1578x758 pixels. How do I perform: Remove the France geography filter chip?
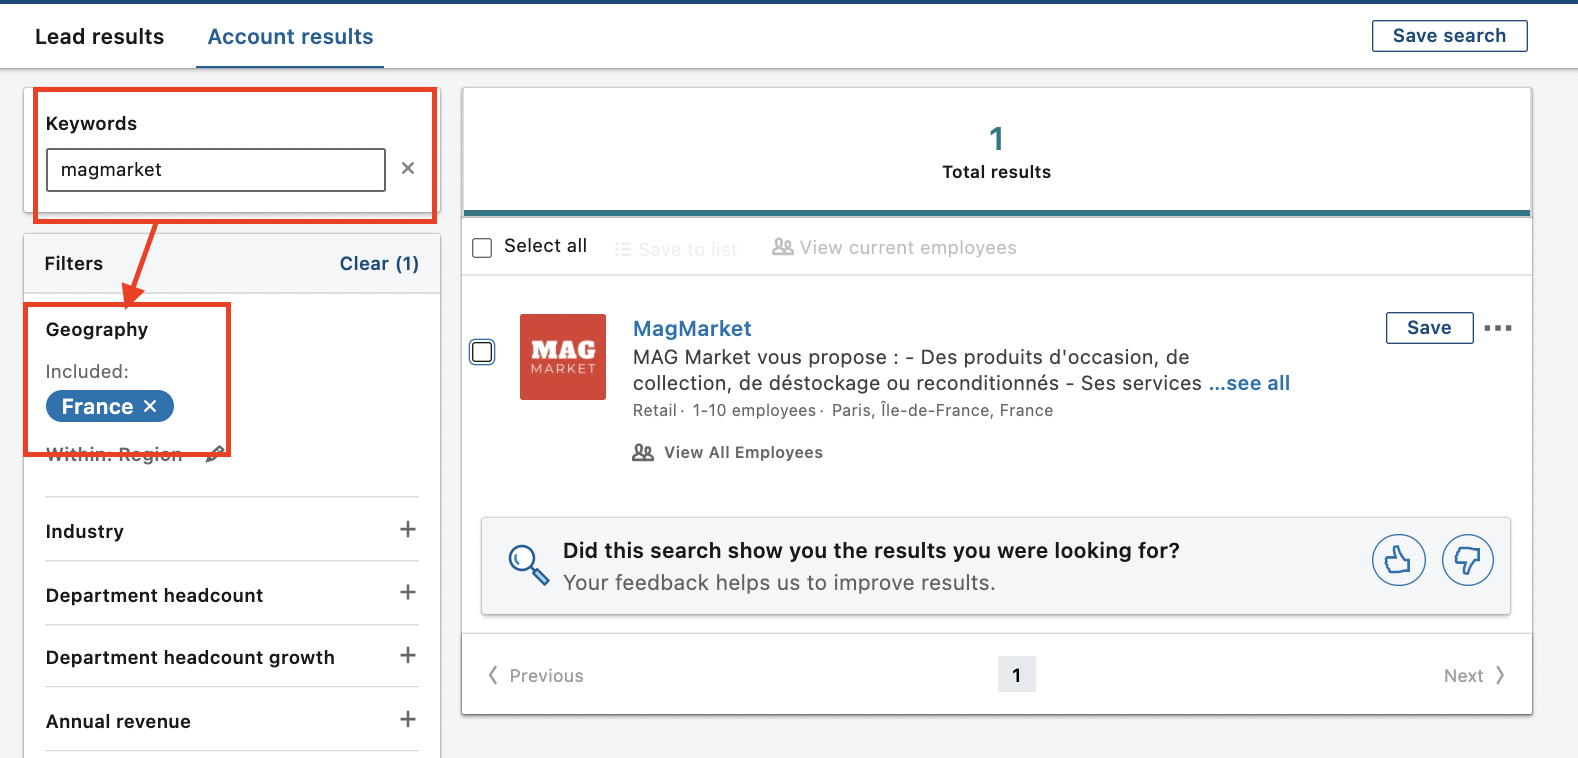[150, 406]
